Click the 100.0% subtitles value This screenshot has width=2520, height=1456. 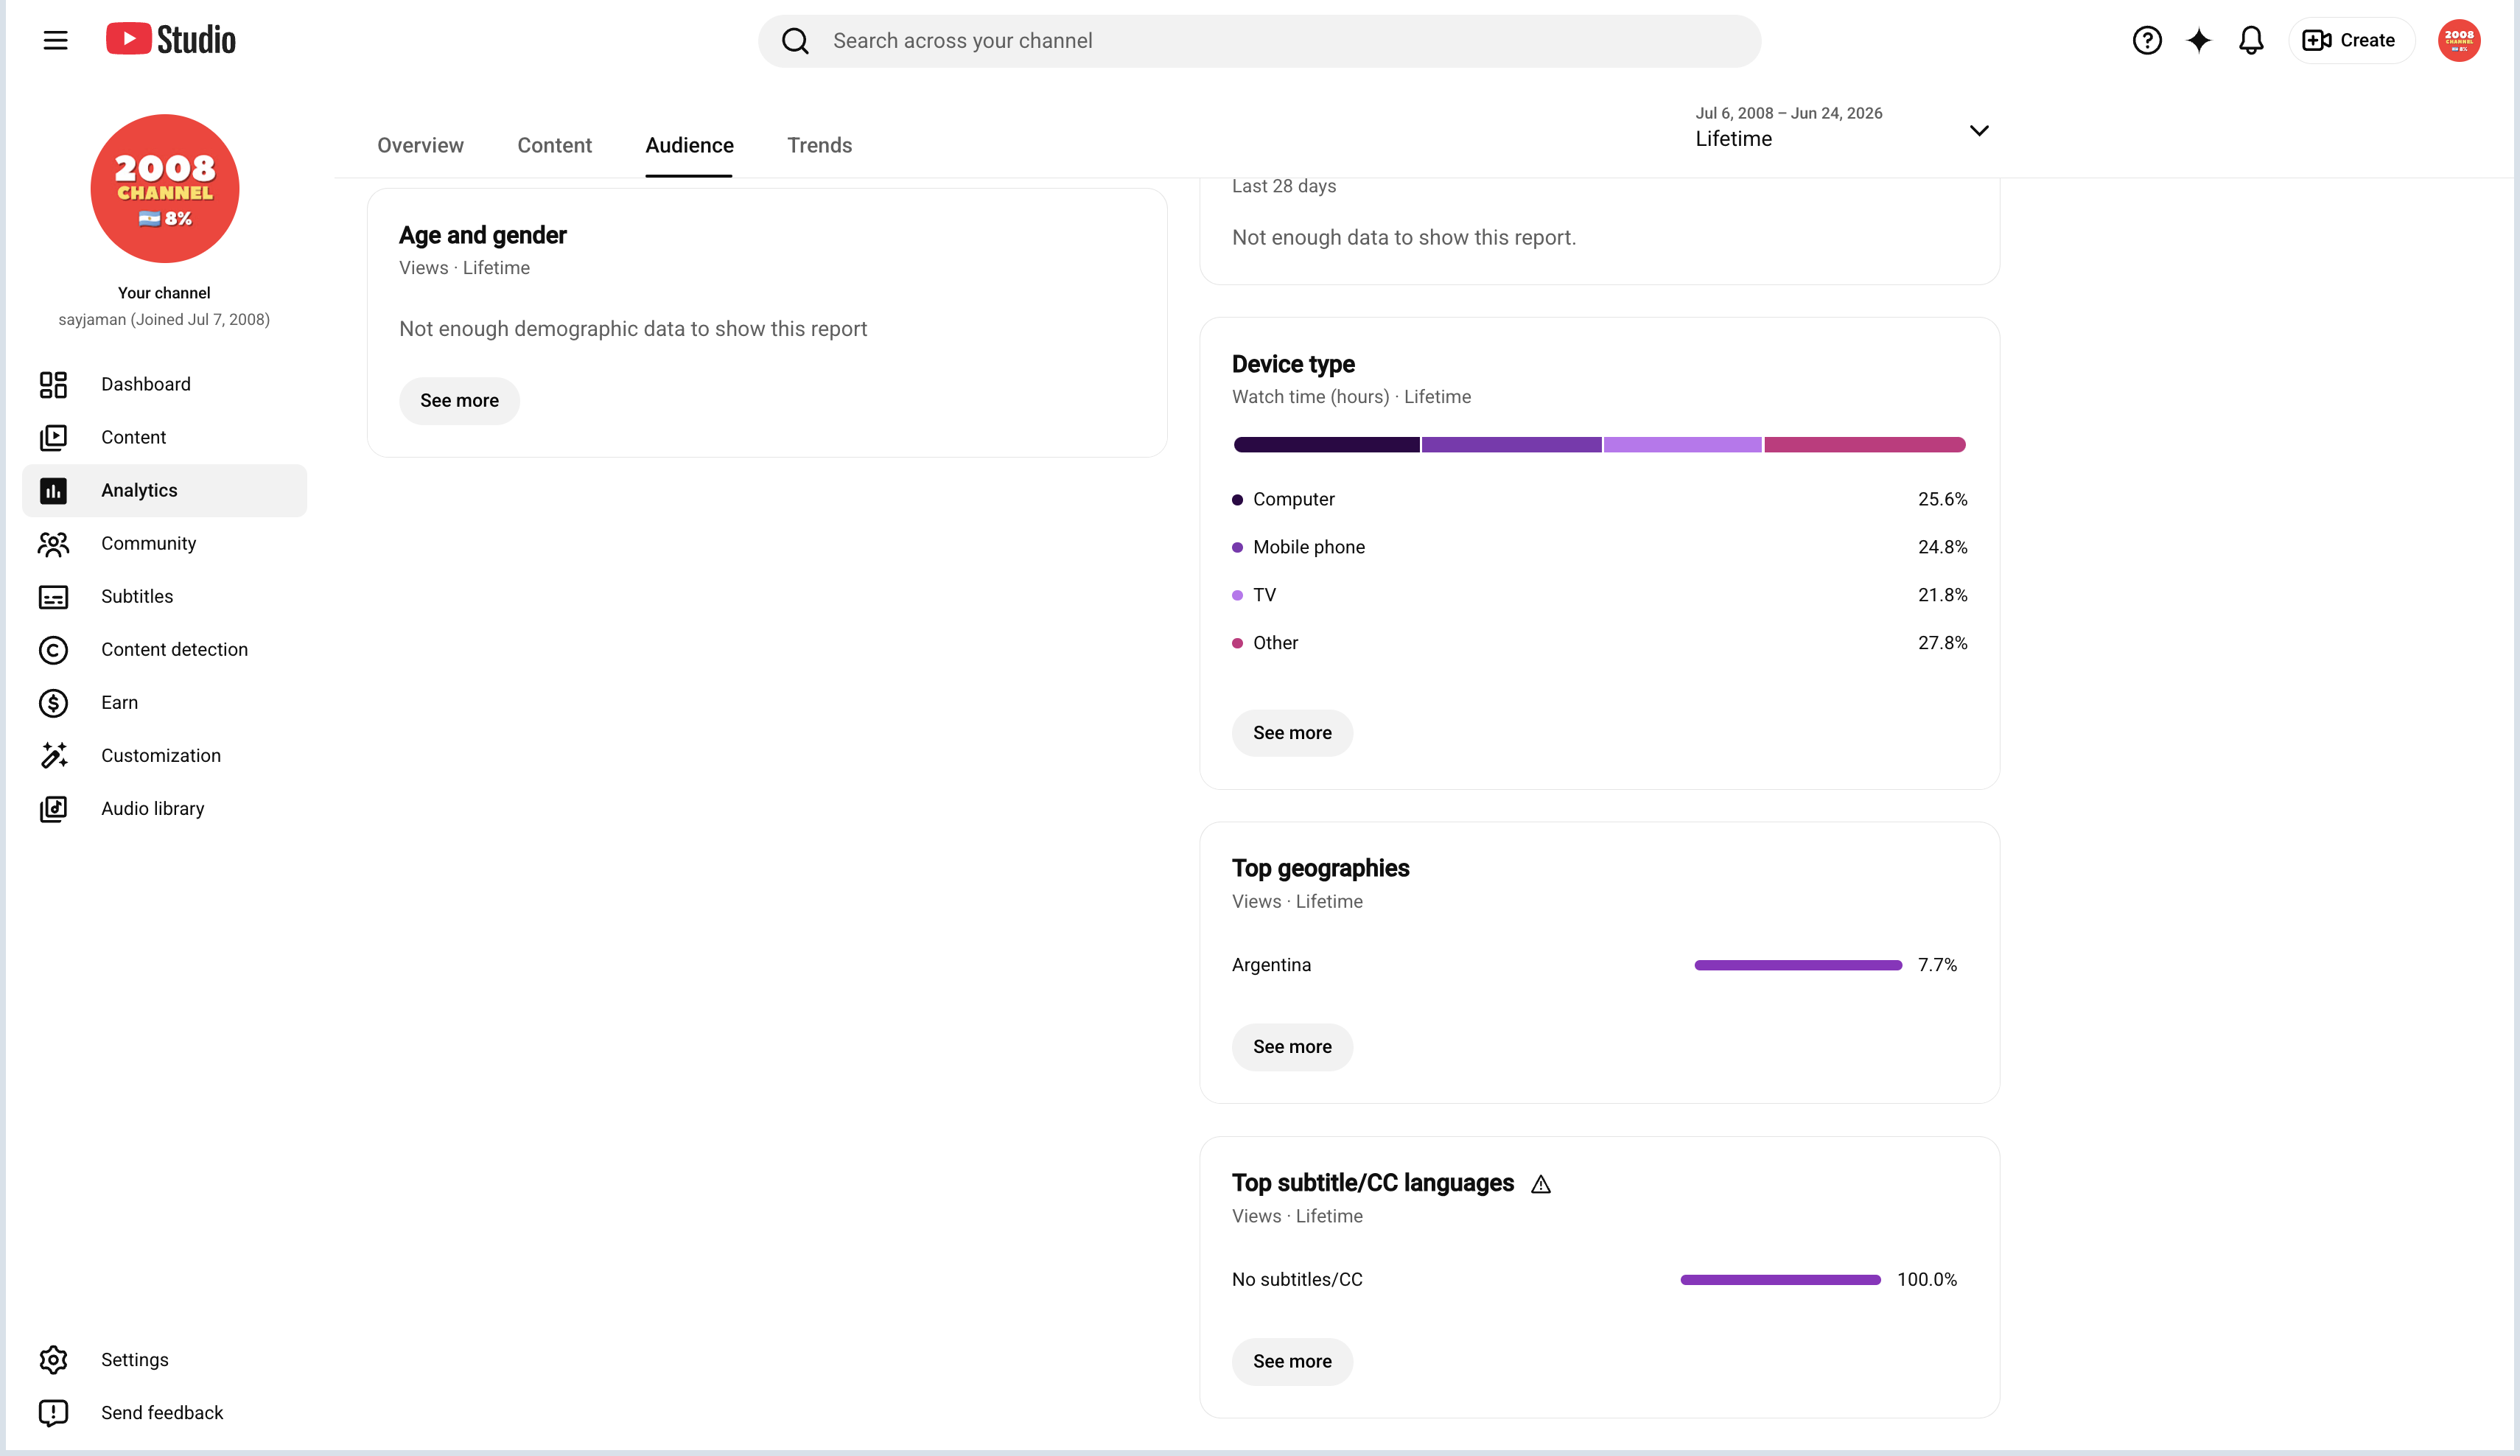(x=1927, y=1280)
